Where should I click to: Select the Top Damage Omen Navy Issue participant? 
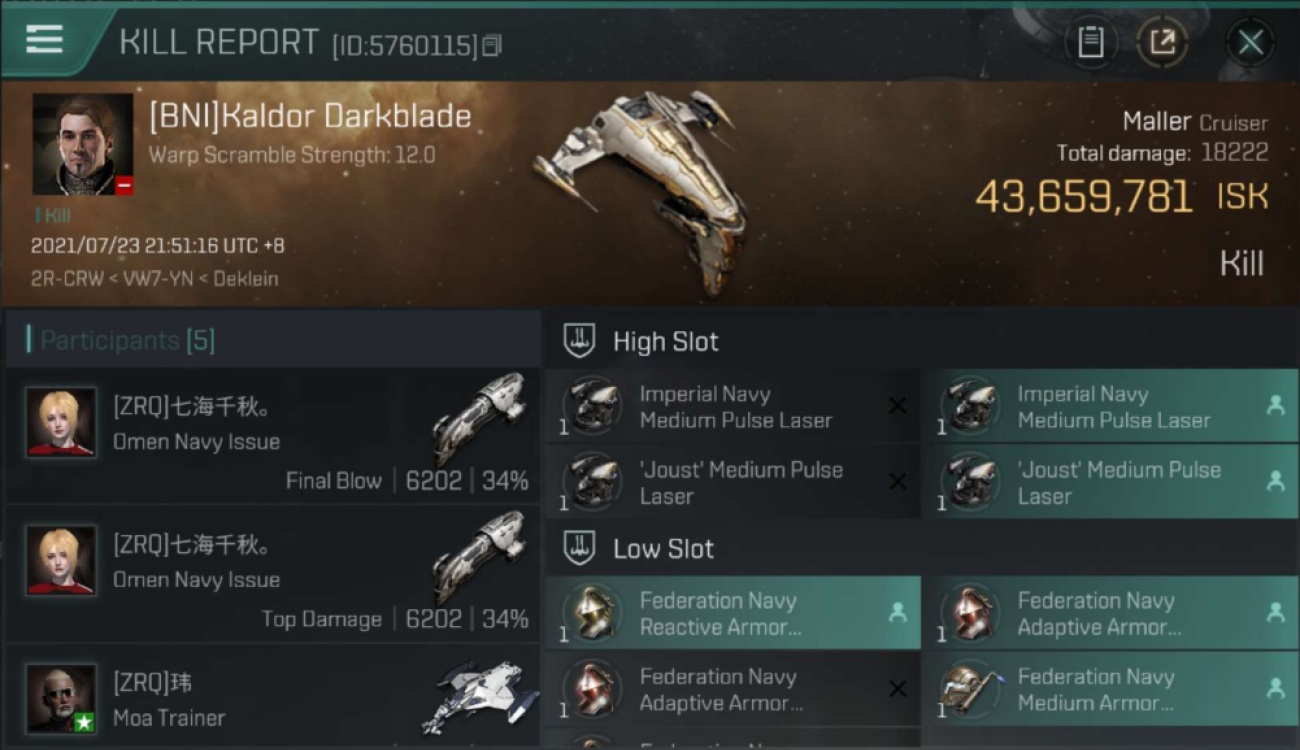[x=272, y=574]
